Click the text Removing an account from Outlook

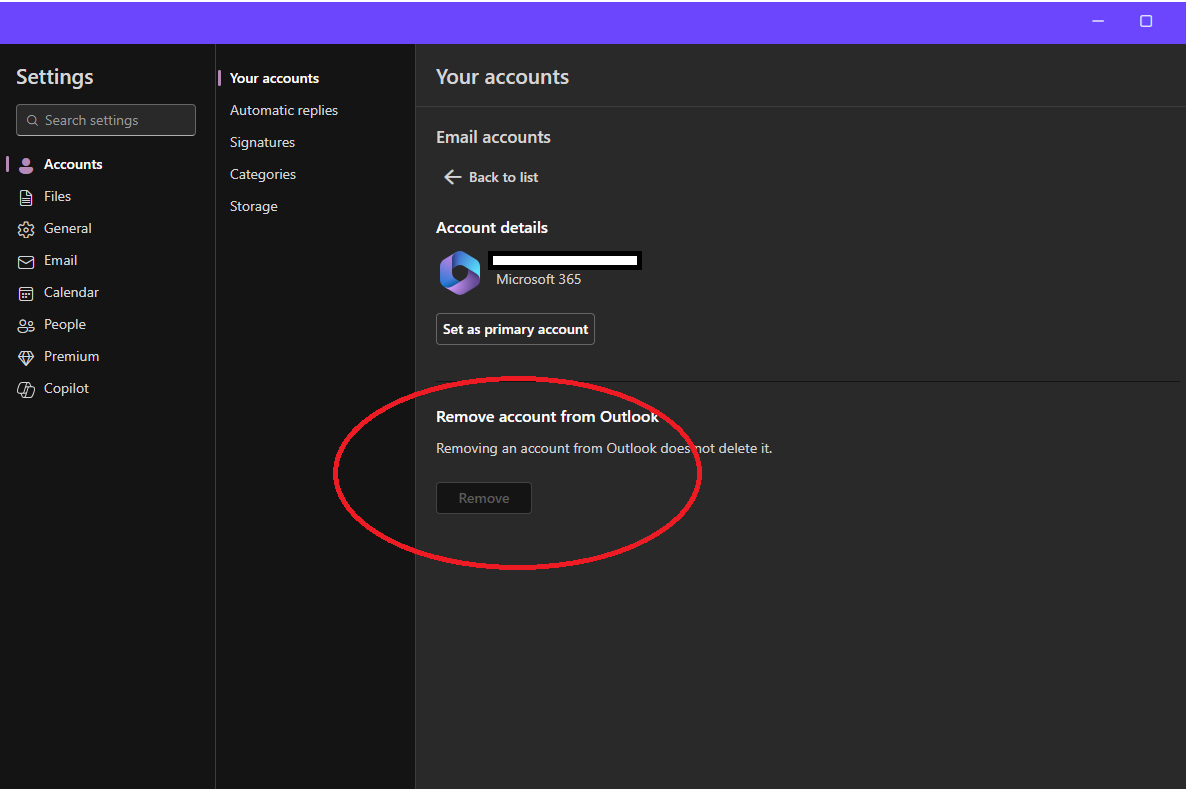pos(548,449)
